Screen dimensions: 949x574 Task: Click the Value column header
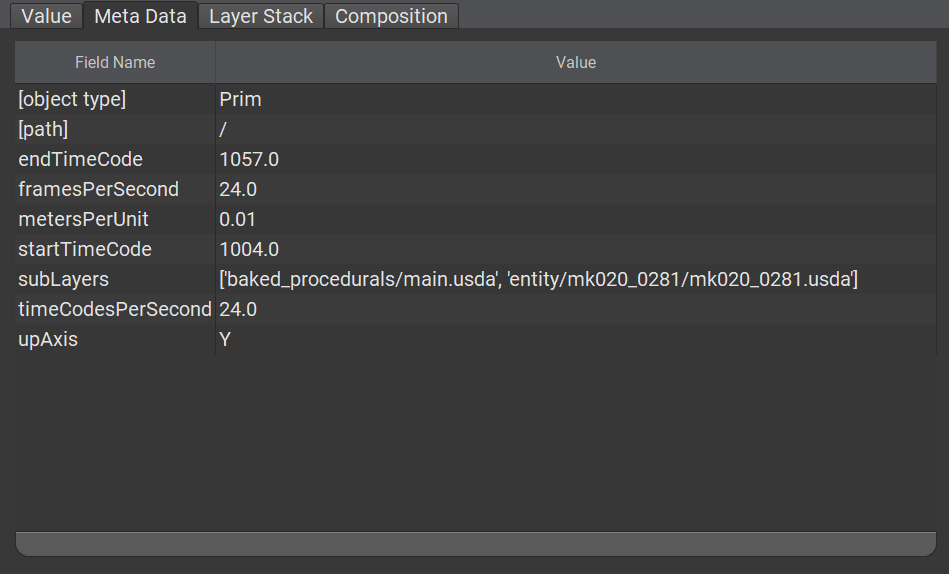point(575,62)
